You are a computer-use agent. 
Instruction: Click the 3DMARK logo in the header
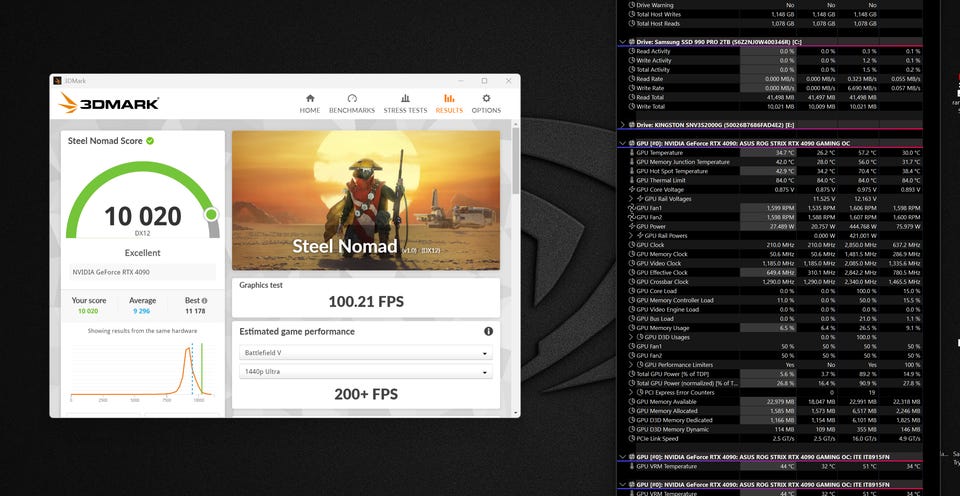pos(109,103)
